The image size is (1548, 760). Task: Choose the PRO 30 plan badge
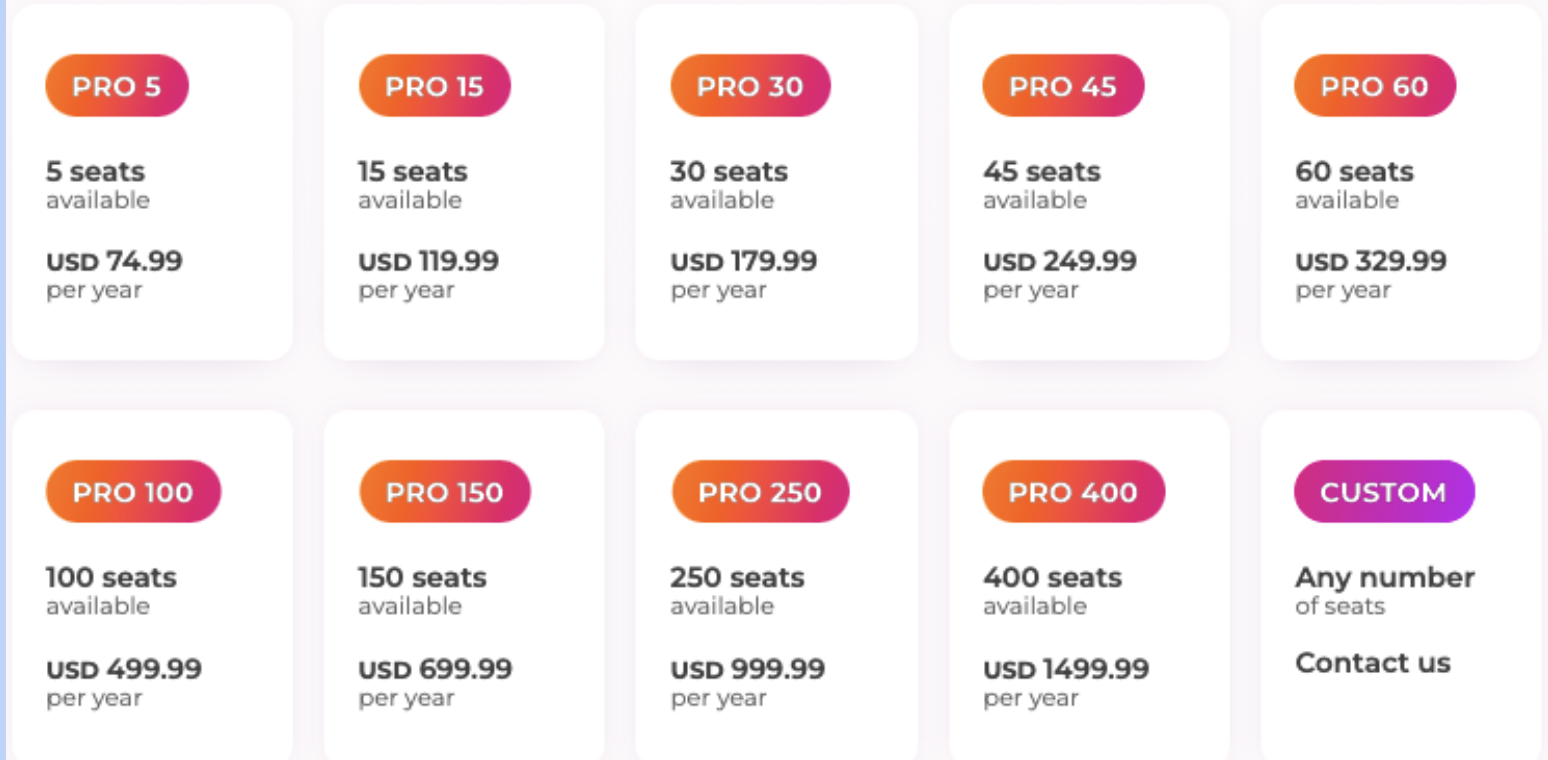750,86
